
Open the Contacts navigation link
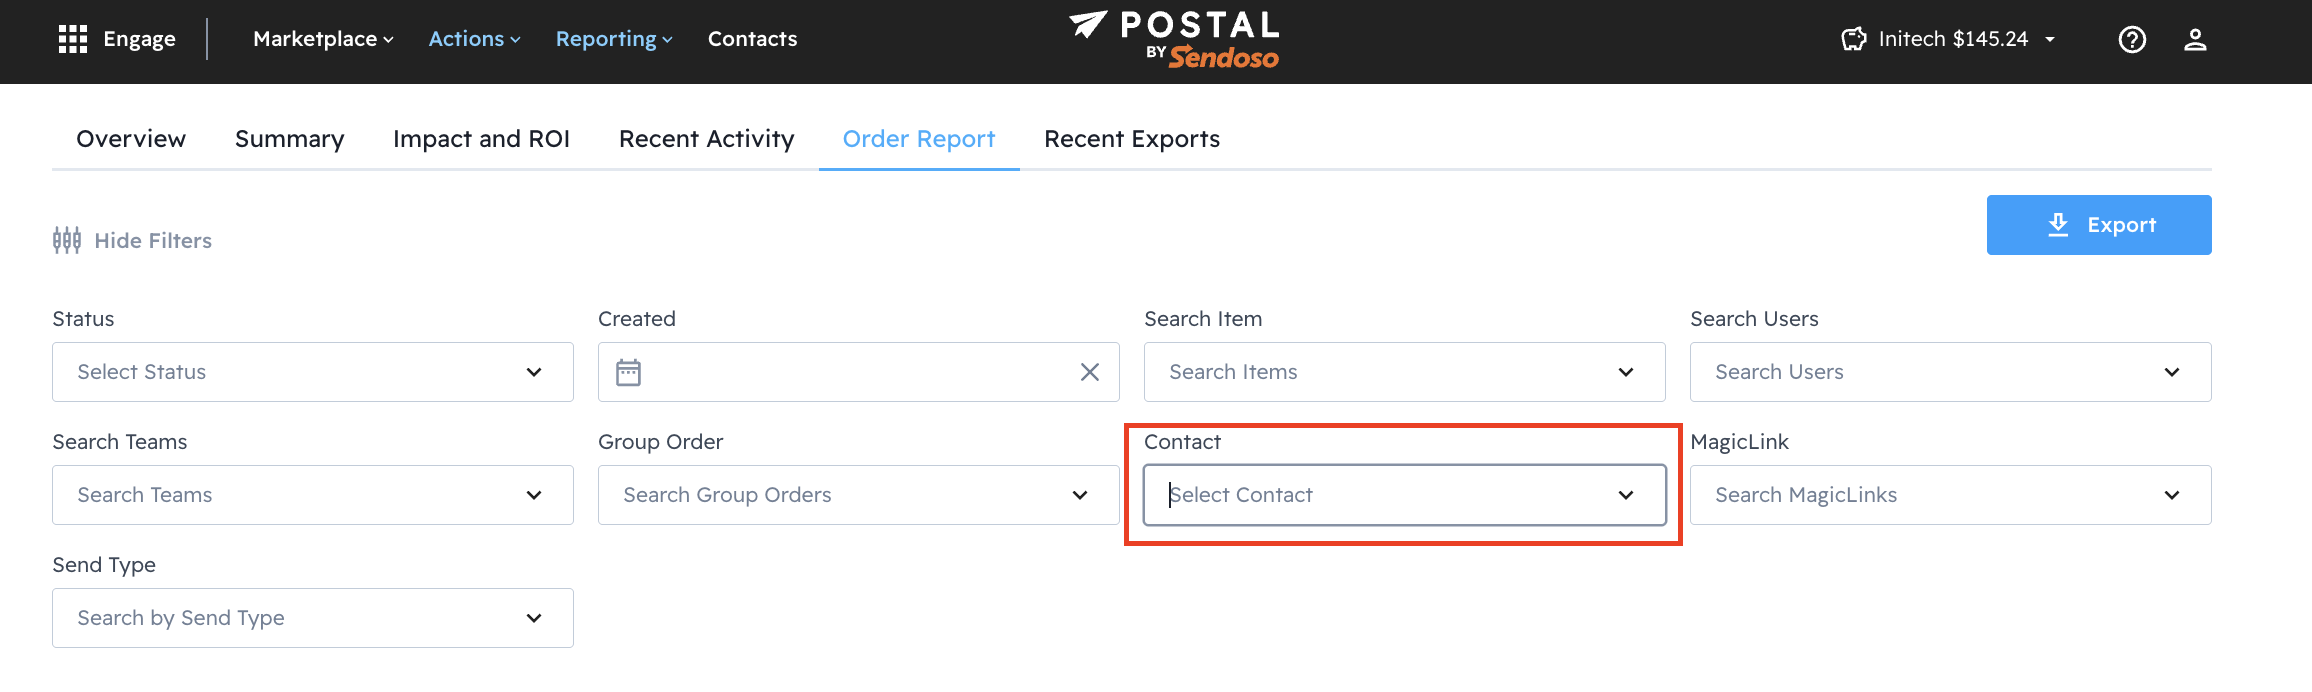click(752, 39)
